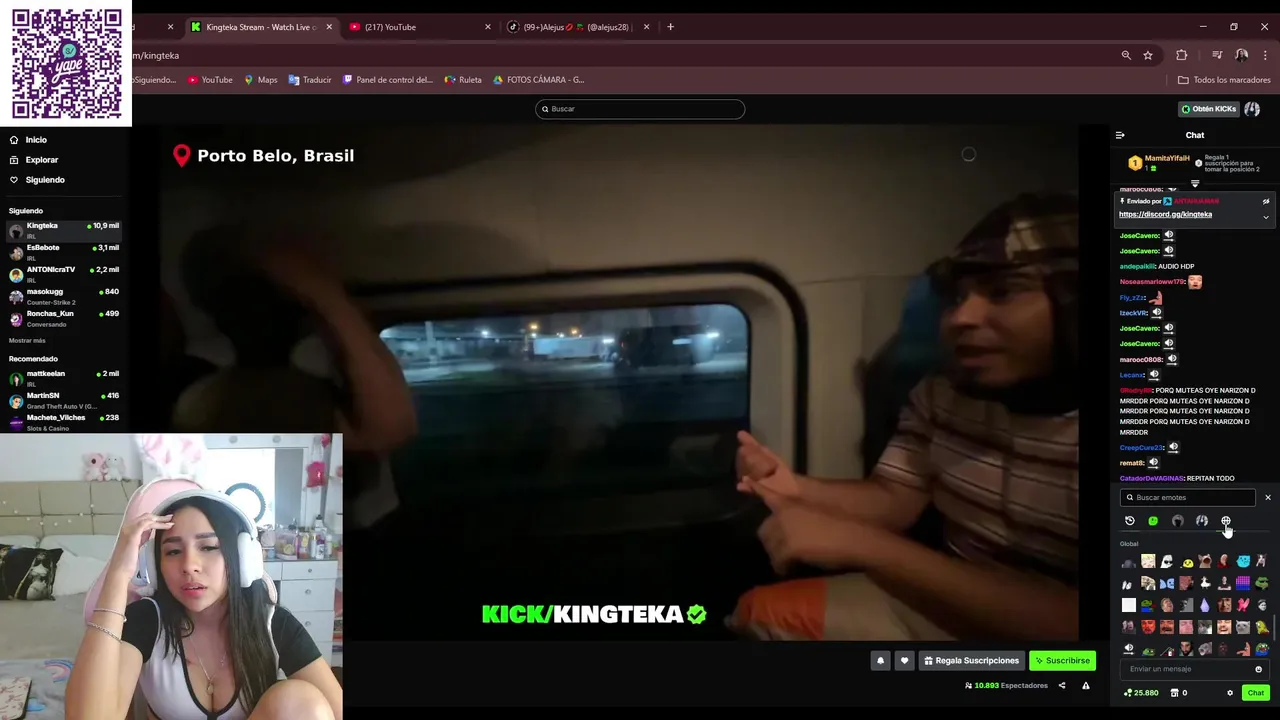Screen dimensions: 1280x720
Task: Open the browser extensions puzzle icon
Action: click(1181, 55)
